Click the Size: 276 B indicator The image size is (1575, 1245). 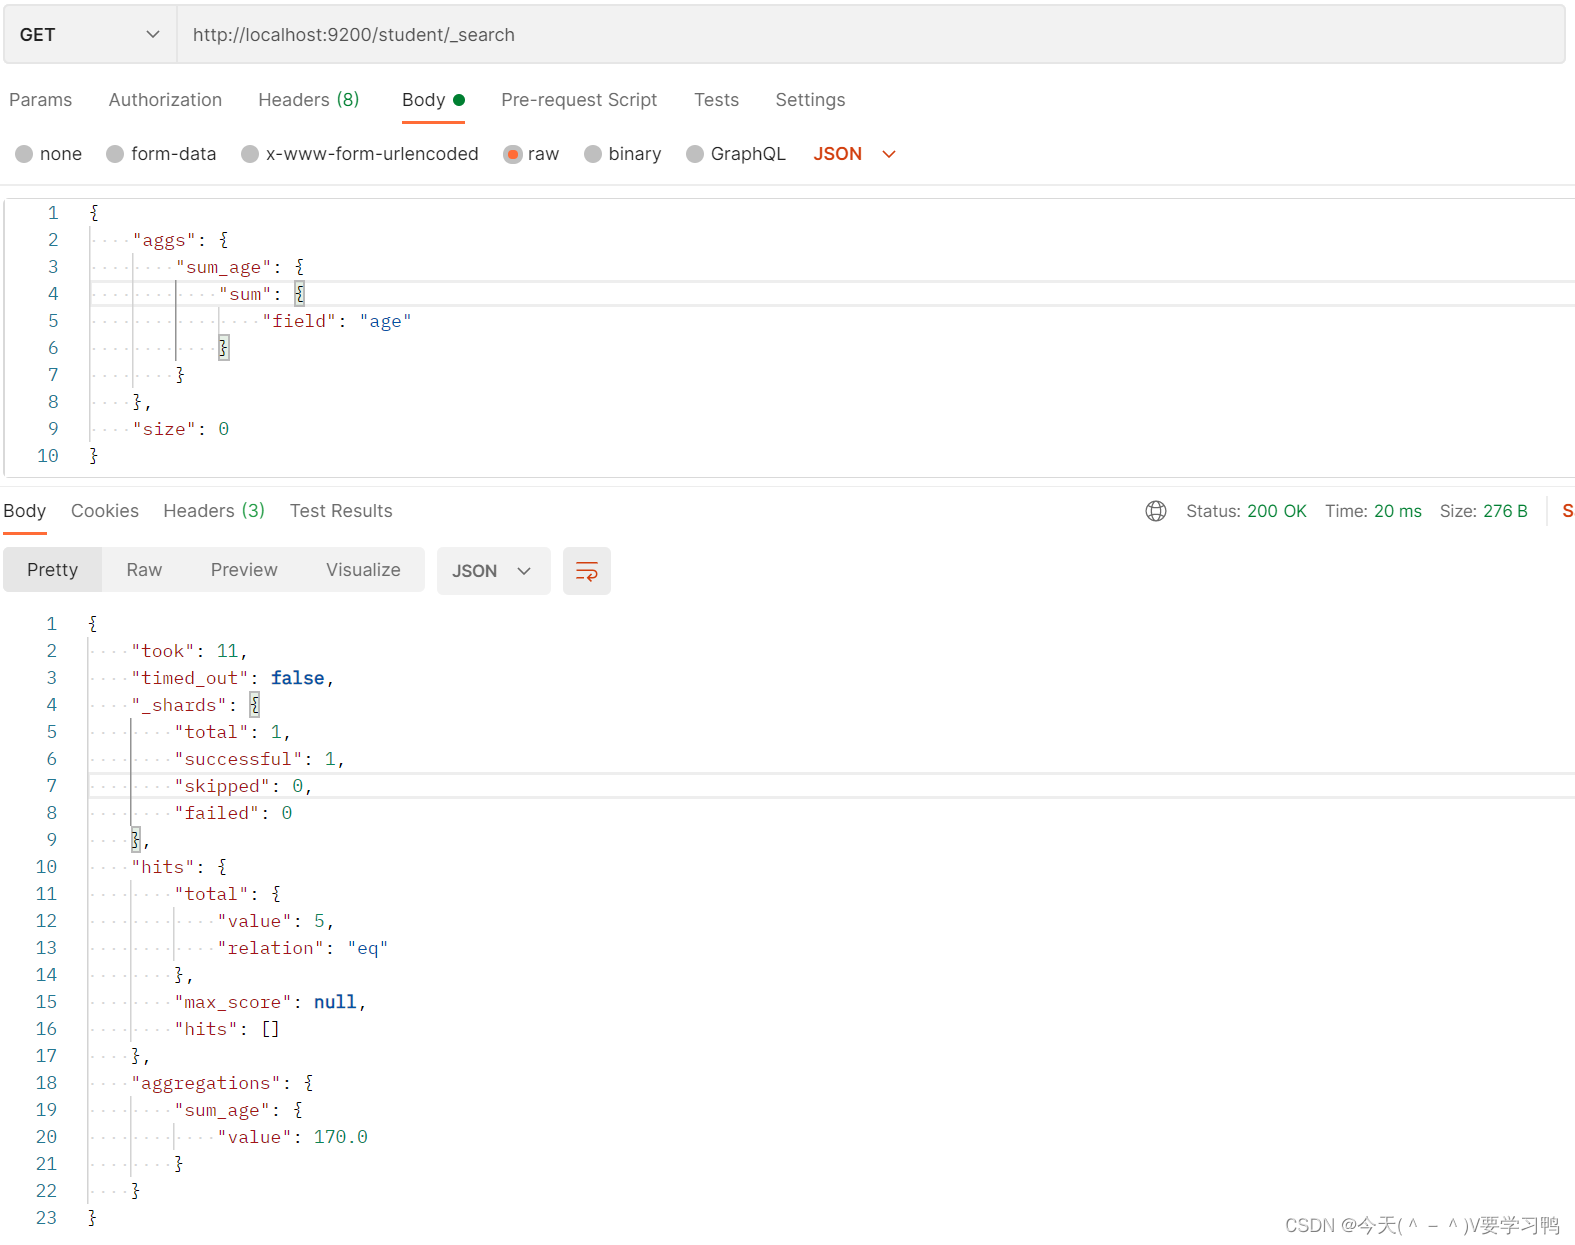[x=1483, y=511]
